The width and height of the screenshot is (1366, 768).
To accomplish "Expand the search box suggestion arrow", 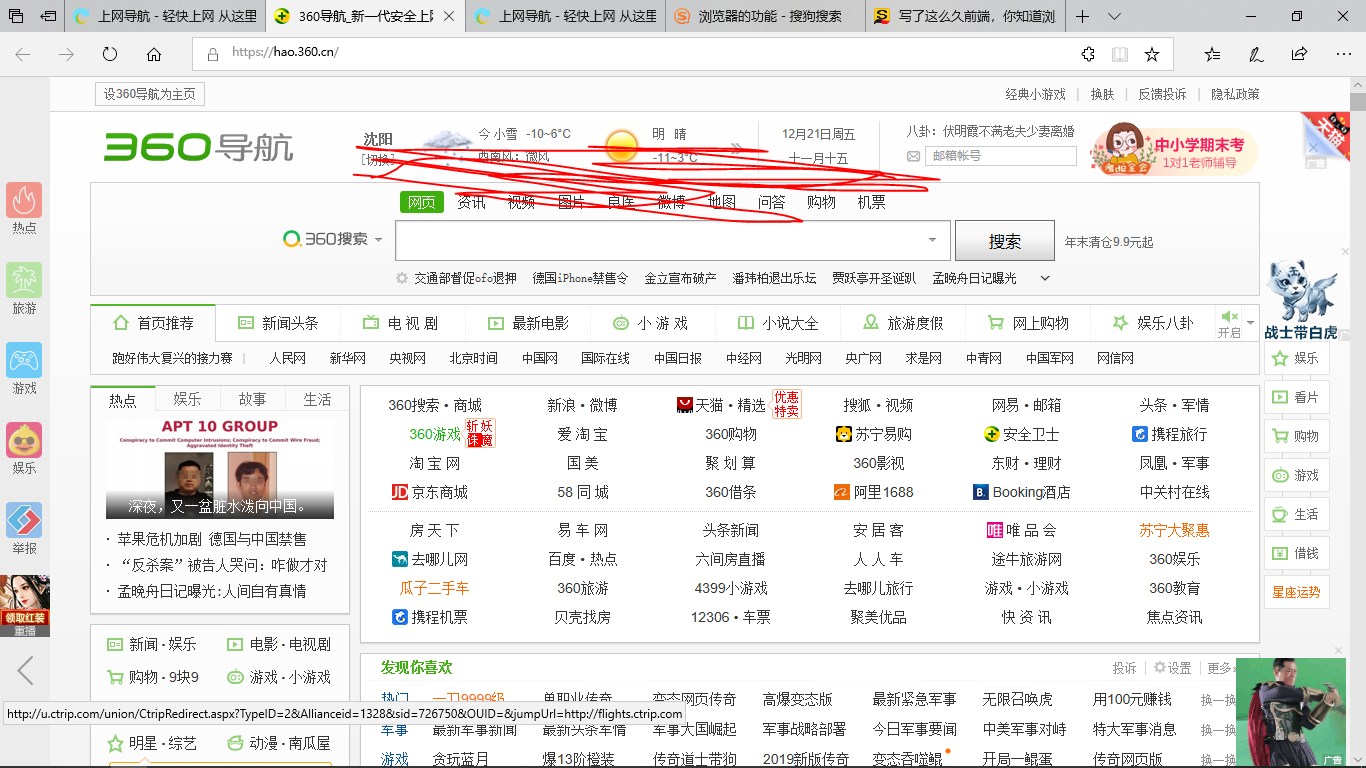I will click(932, 240).
